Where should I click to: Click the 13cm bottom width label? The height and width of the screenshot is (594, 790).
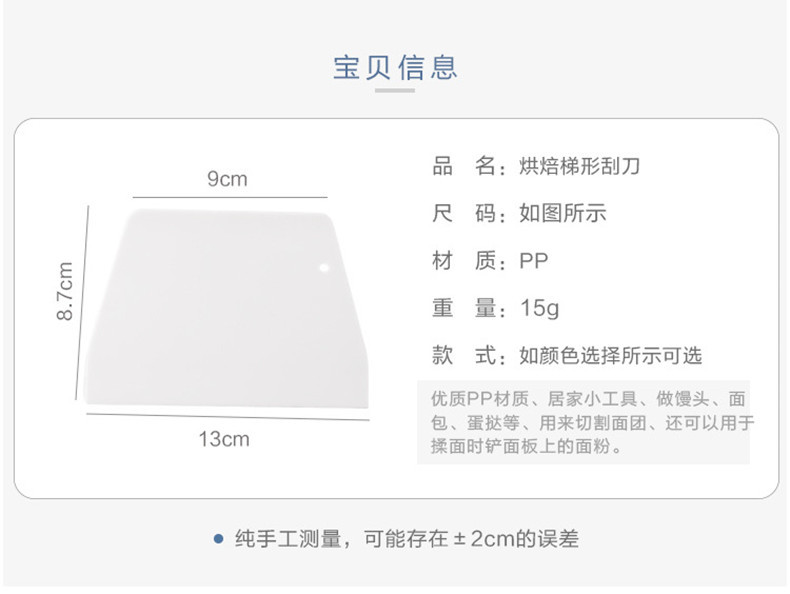click(x=223, y=439)
